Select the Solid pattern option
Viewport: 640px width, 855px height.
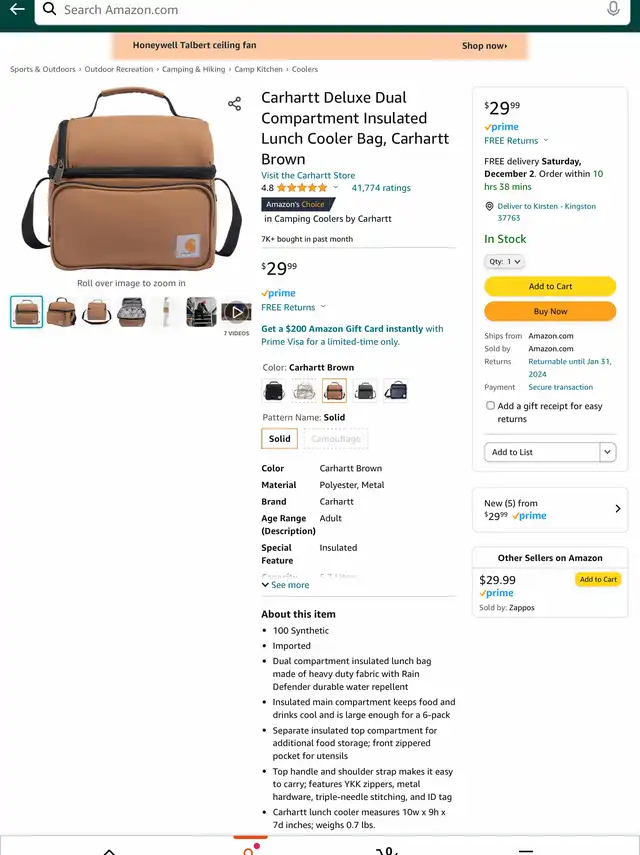279,438
